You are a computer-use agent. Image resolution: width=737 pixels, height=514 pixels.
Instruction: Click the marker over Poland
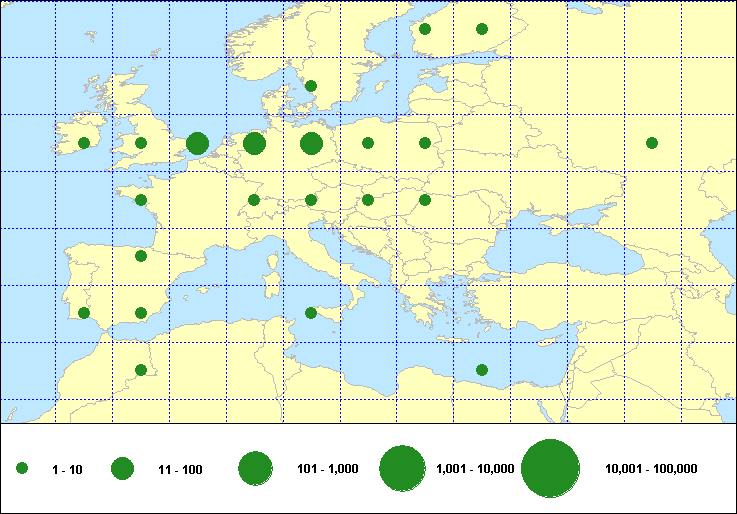pos(368,143)
